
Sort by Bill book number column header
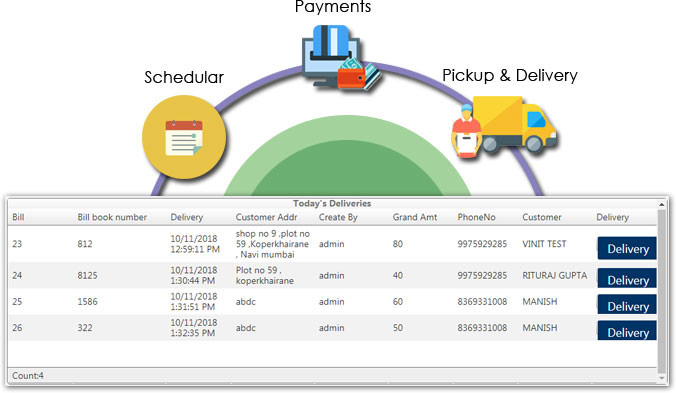pyautogui.click(x=112, y=217)
